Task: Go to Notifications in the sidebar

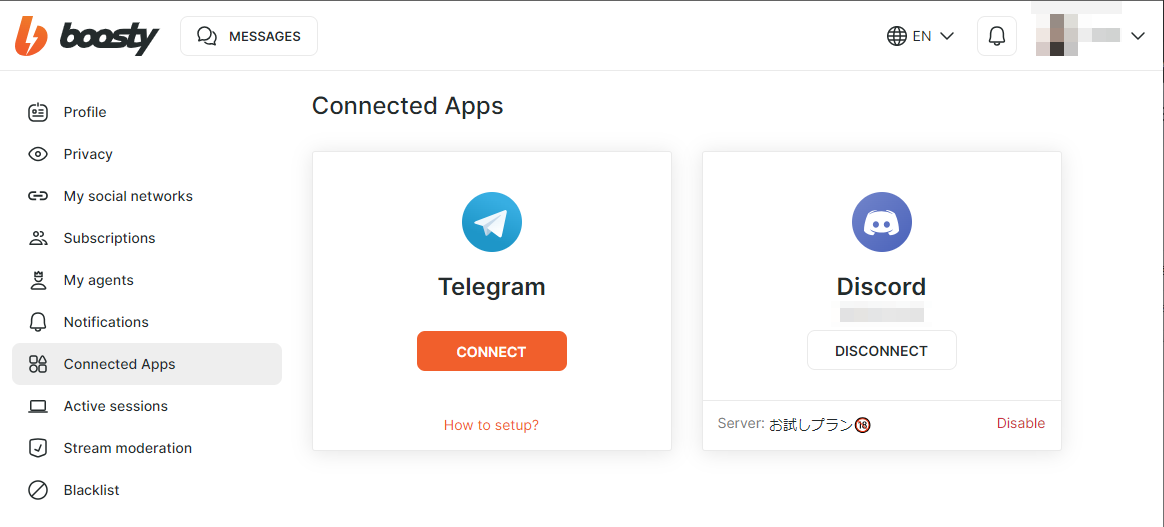Action: tap(147, 322)
